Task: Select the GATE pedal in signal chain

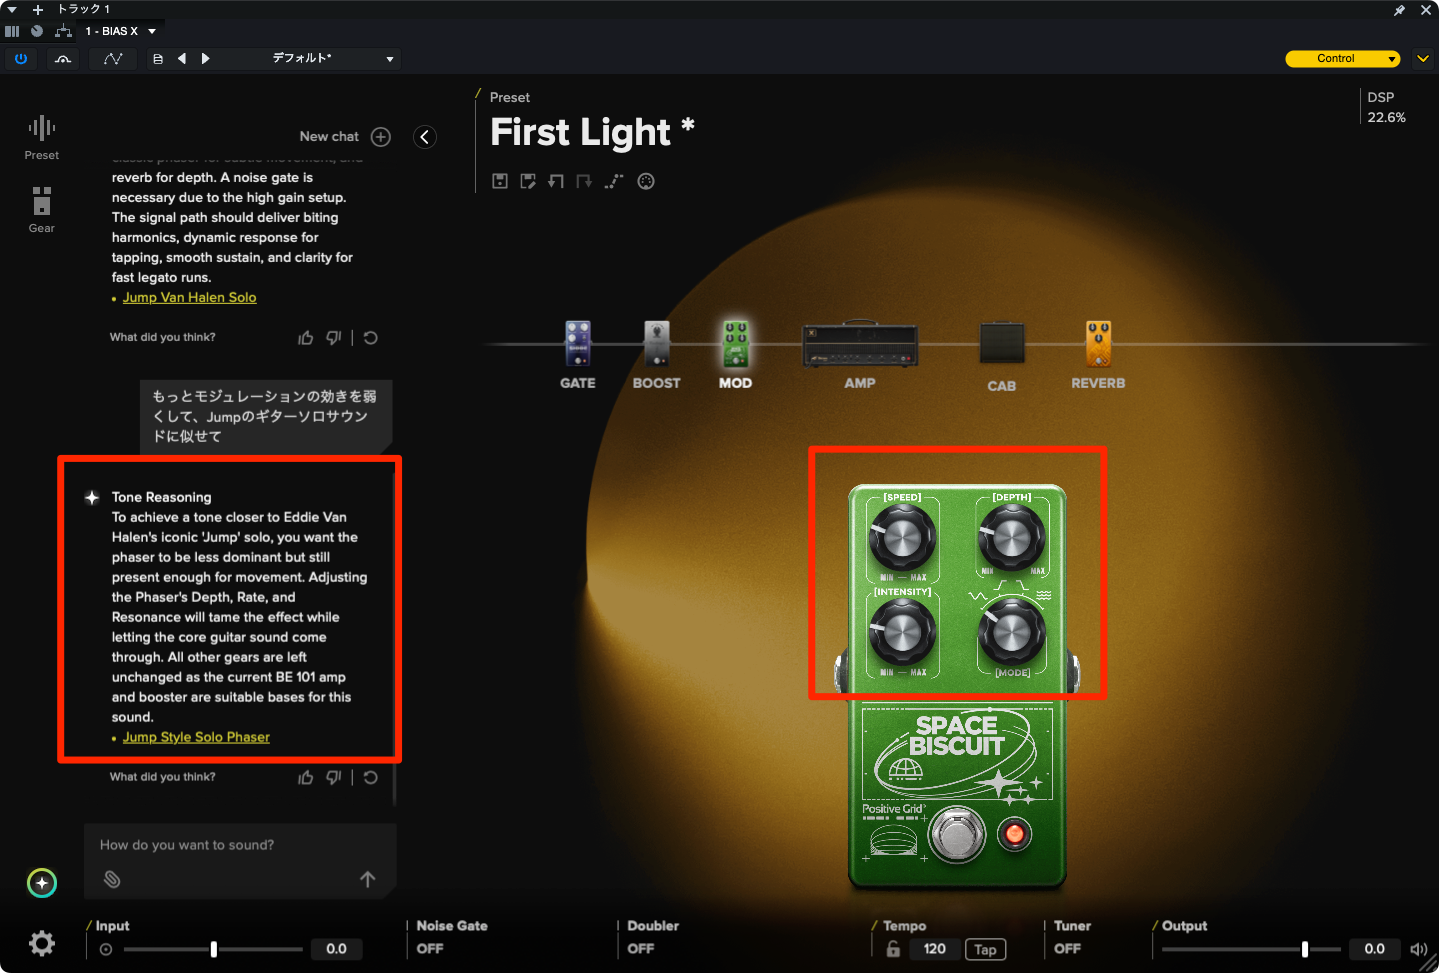Action: [x=578, y=346]
